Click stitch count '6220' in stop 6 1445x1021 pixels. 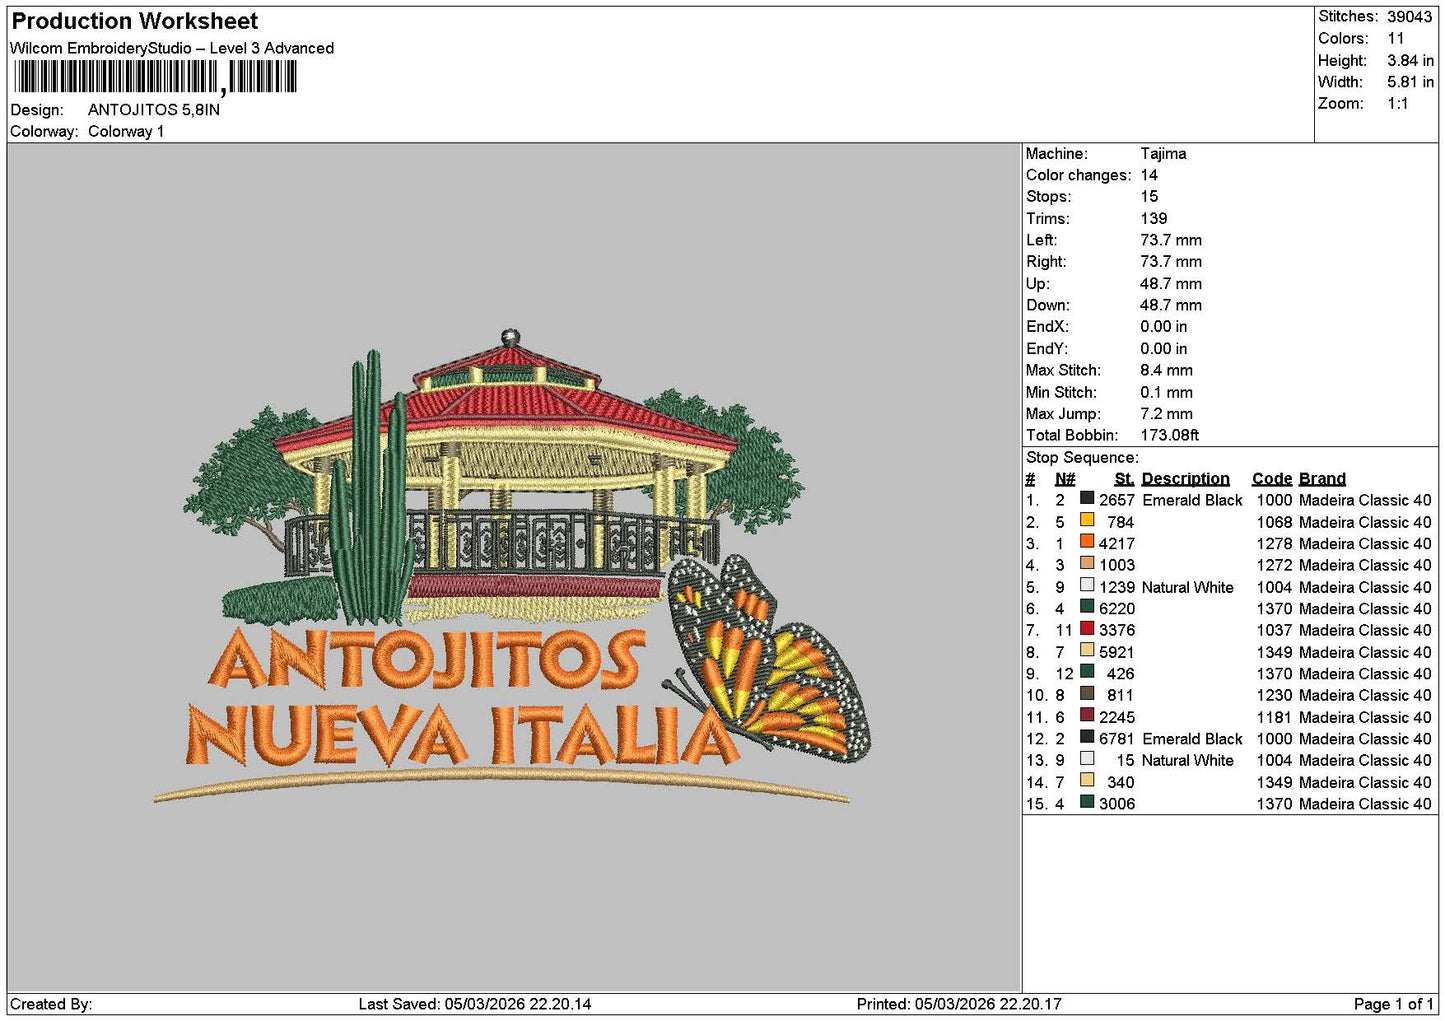pos(1117,609)
